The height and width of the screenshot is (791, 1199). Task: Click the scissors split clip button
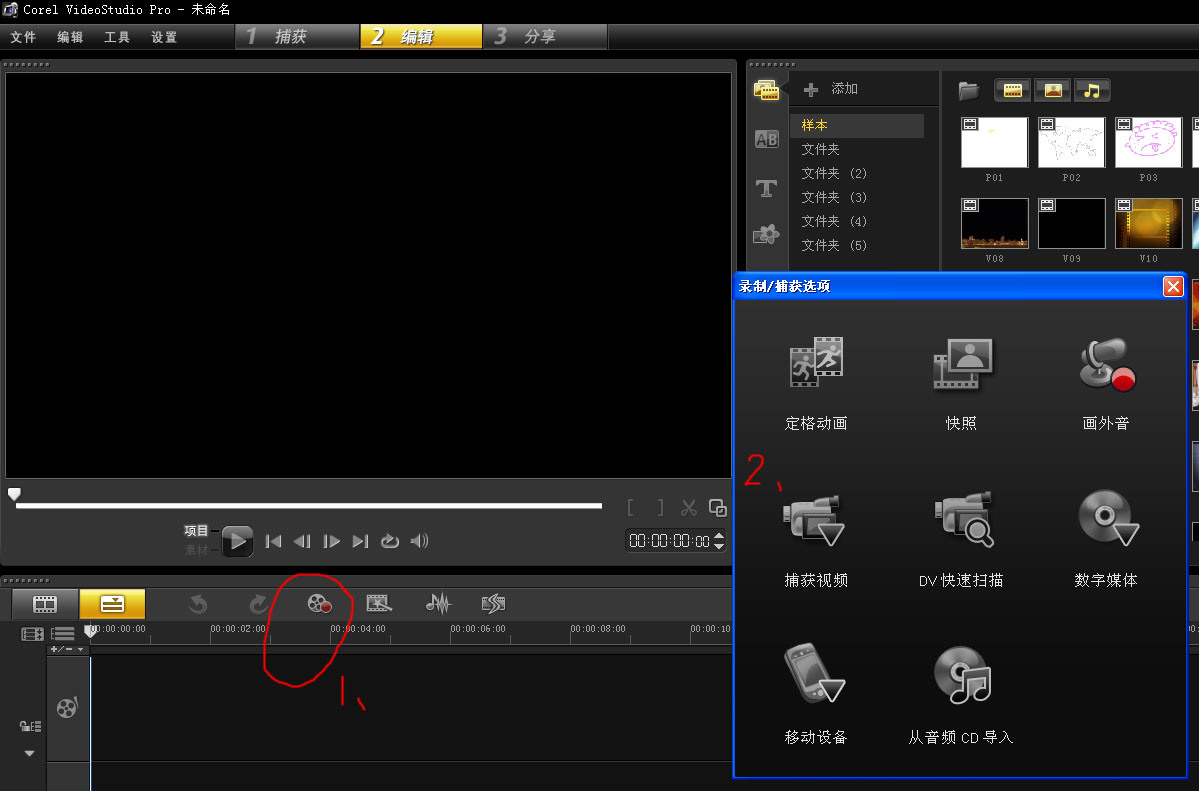(689, 507)
